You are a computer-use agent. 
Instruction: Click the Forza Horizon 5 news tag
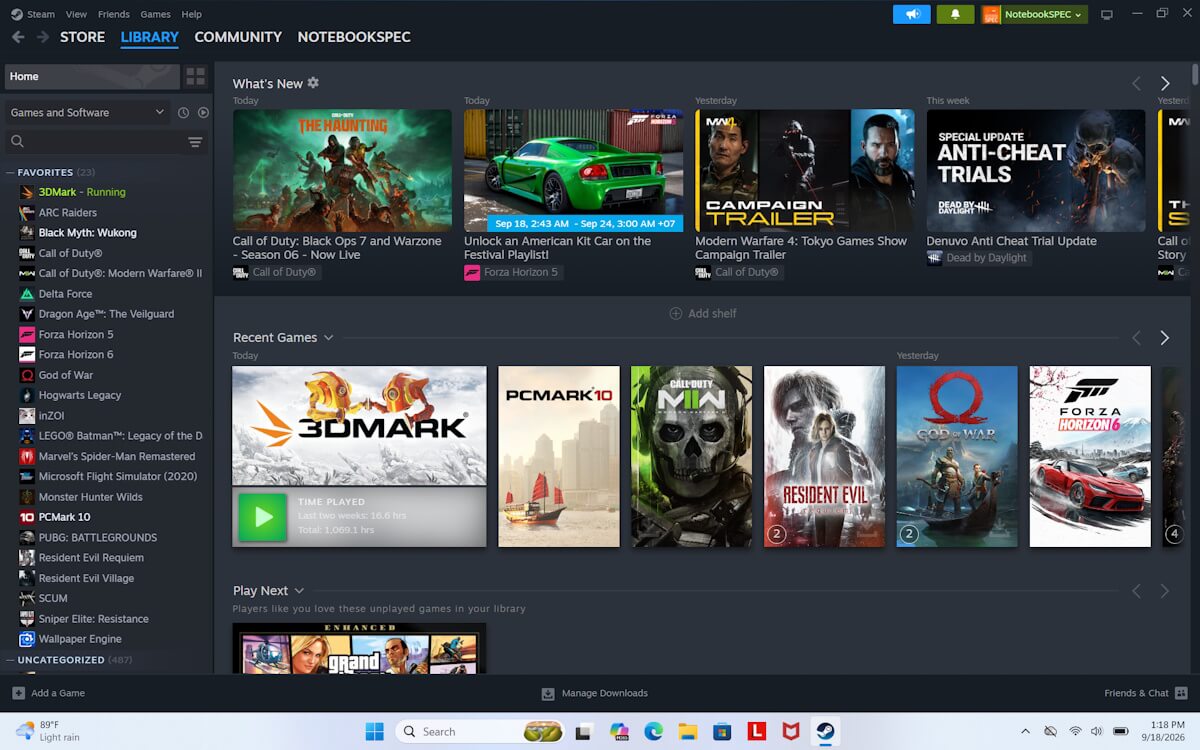point(511,272)
